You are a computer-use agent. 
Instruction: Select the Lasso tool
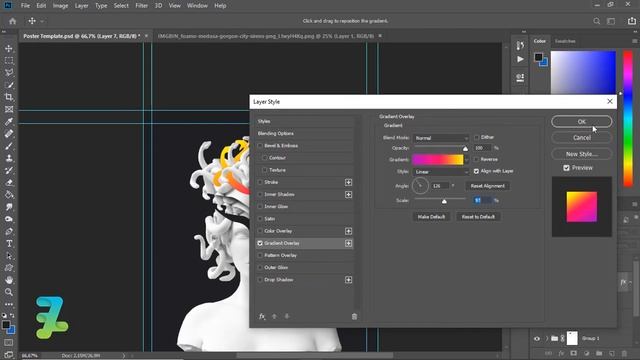[9, 73]
